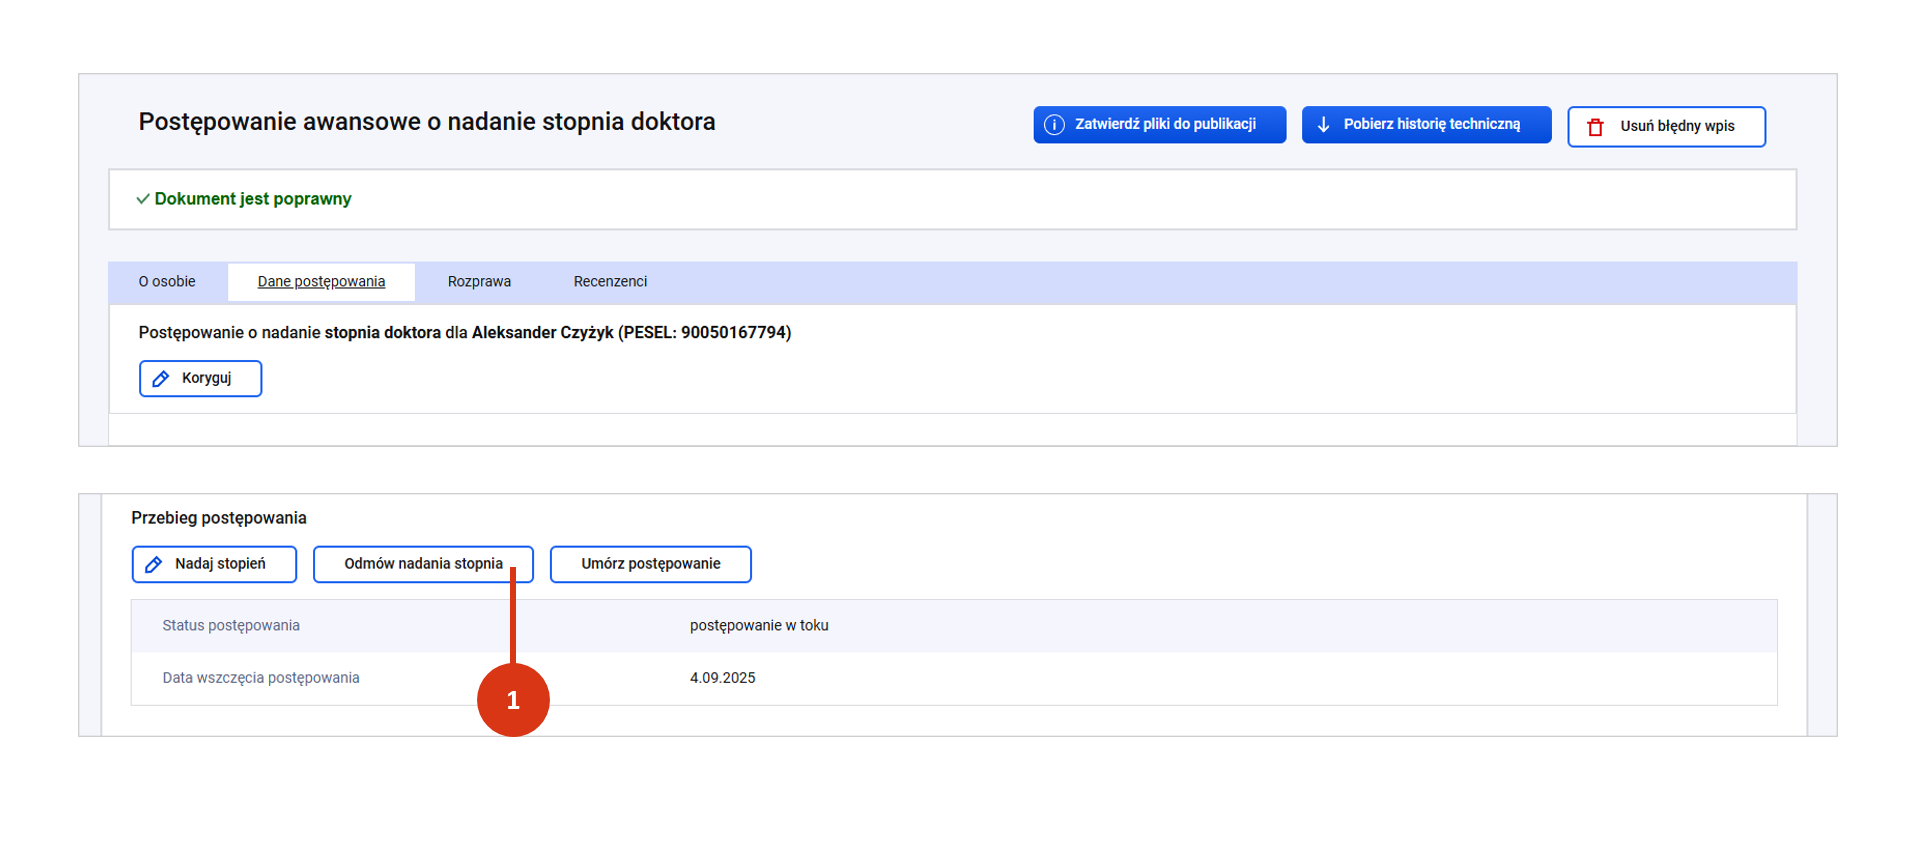
Task: Select the Dane postępowania tab
Action: [321, 282]
